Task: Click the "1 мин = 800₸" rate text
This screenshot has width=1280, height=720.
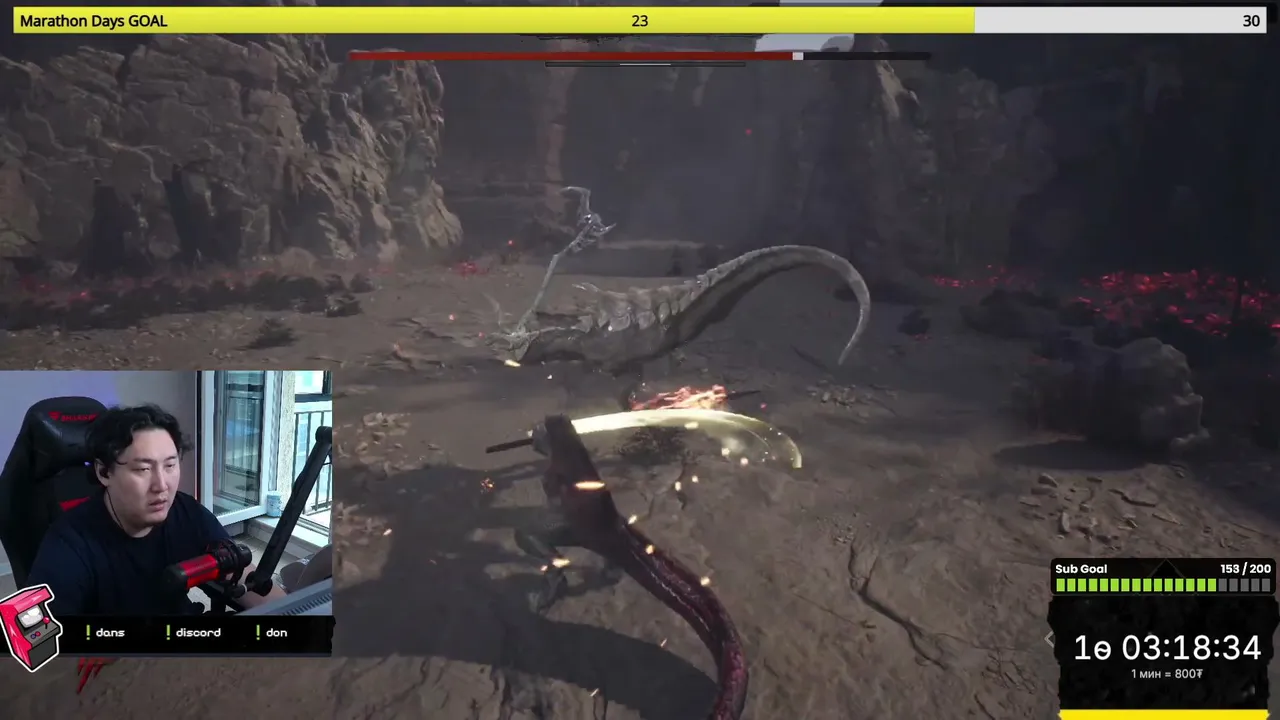Action: [1166, 674]
